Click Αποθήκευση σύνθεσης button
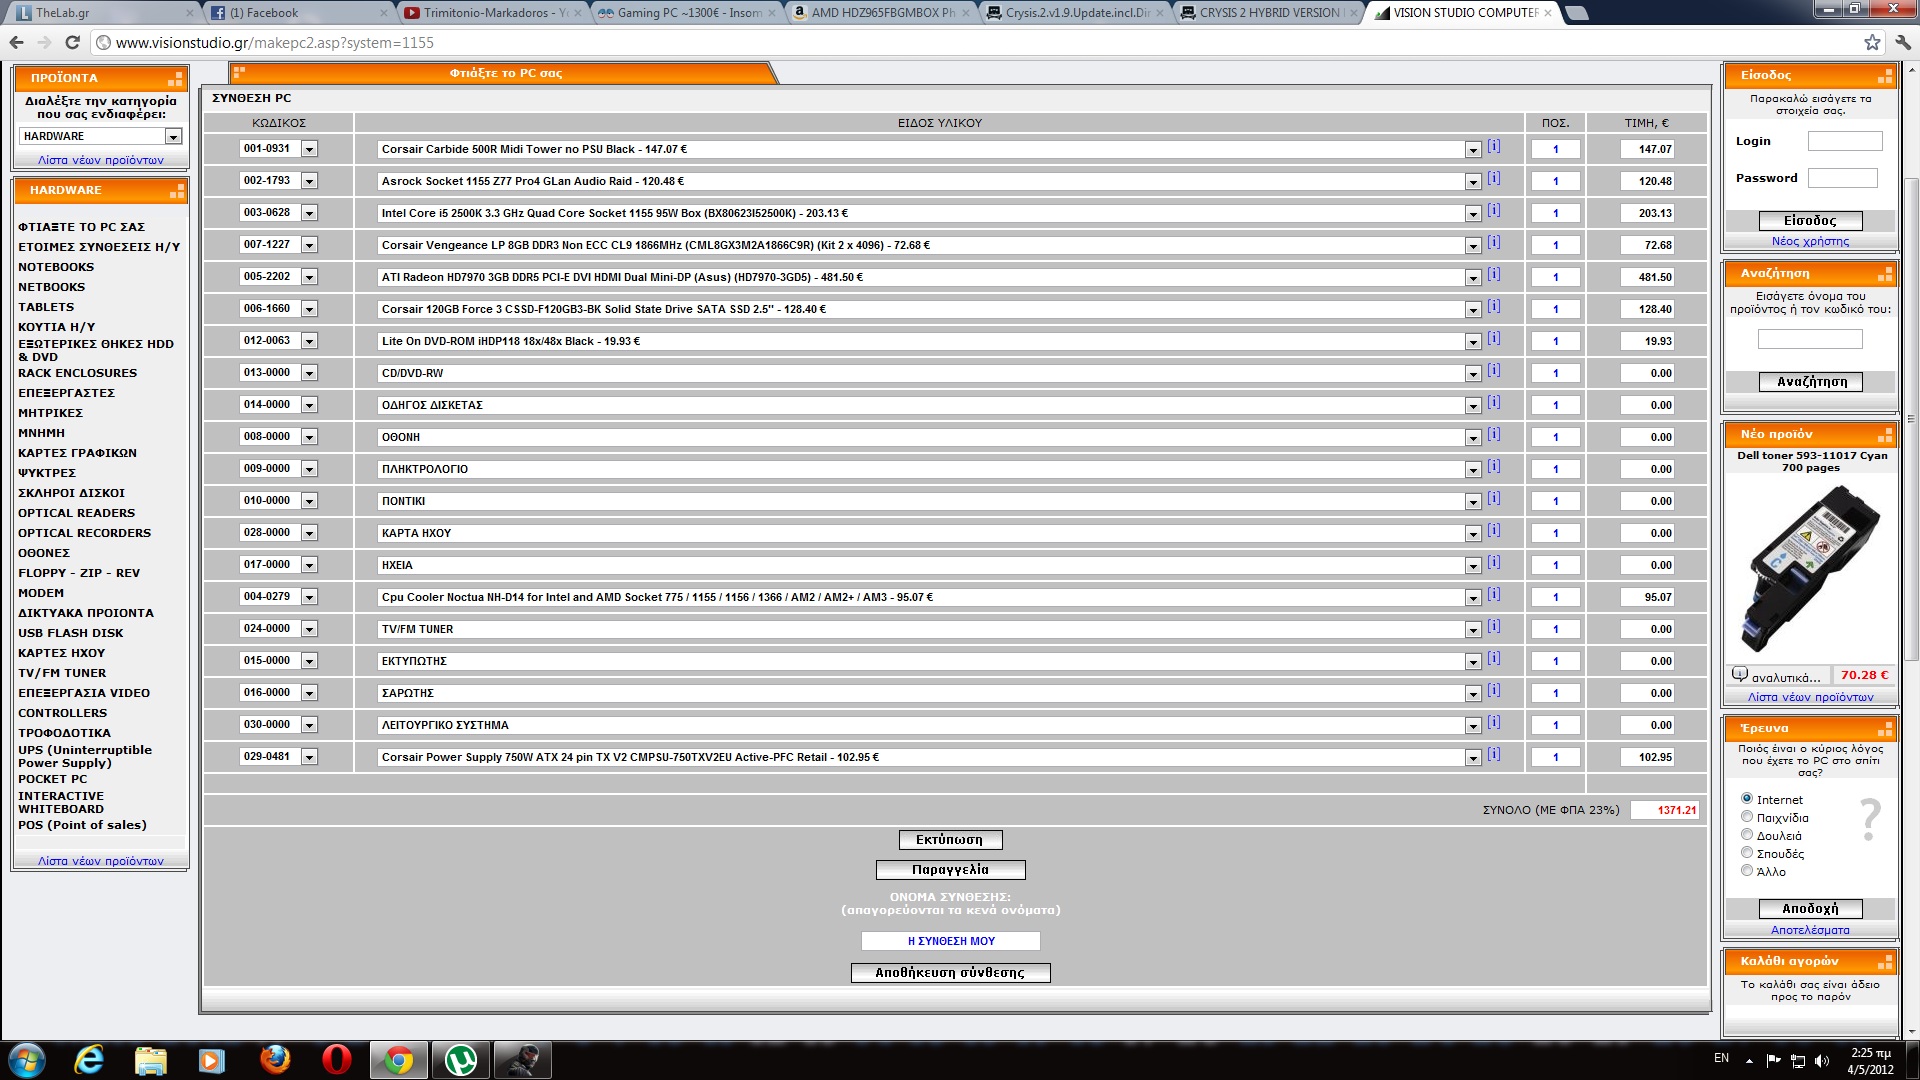The image size is (1920, 1080). 950,973
